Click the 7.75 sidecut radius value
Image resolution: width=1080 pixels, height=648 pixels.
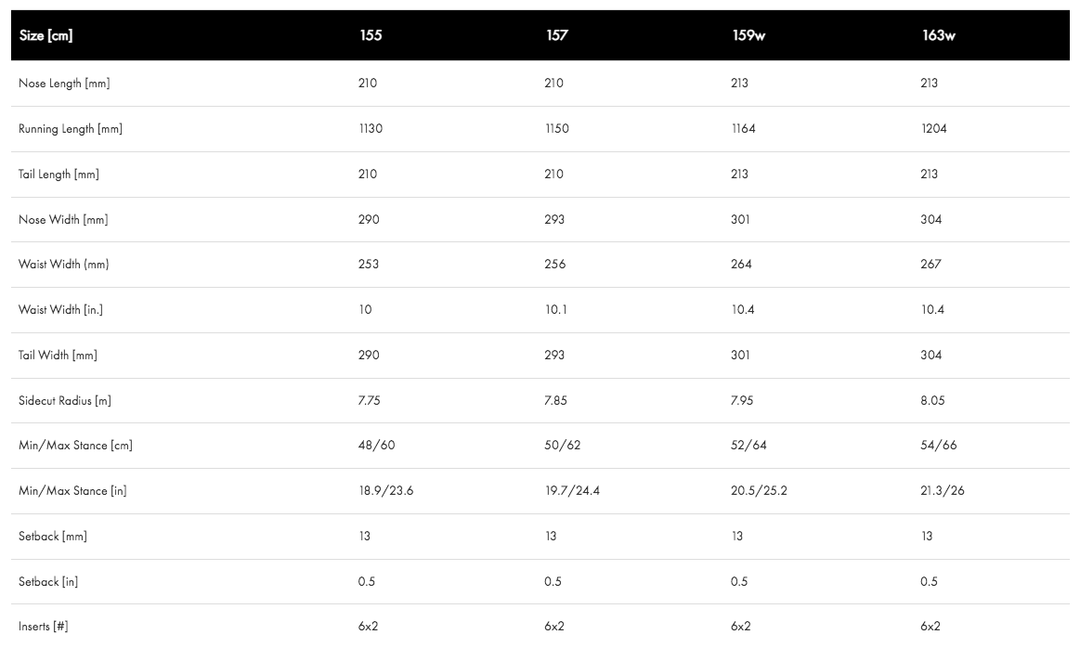click(371, 401)
